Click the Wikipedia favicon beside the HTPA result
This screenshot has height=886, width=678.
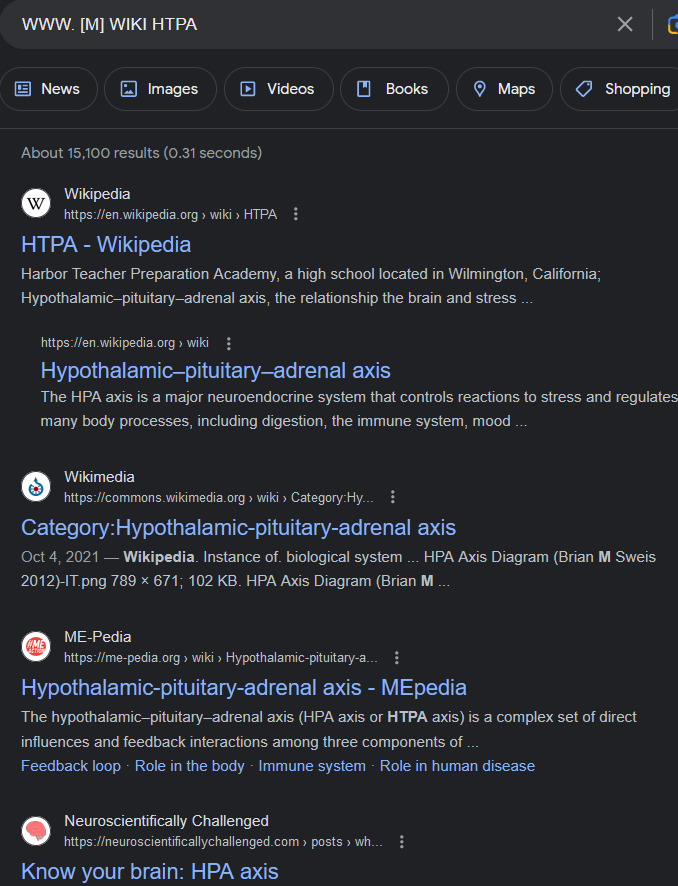point(36,203)
